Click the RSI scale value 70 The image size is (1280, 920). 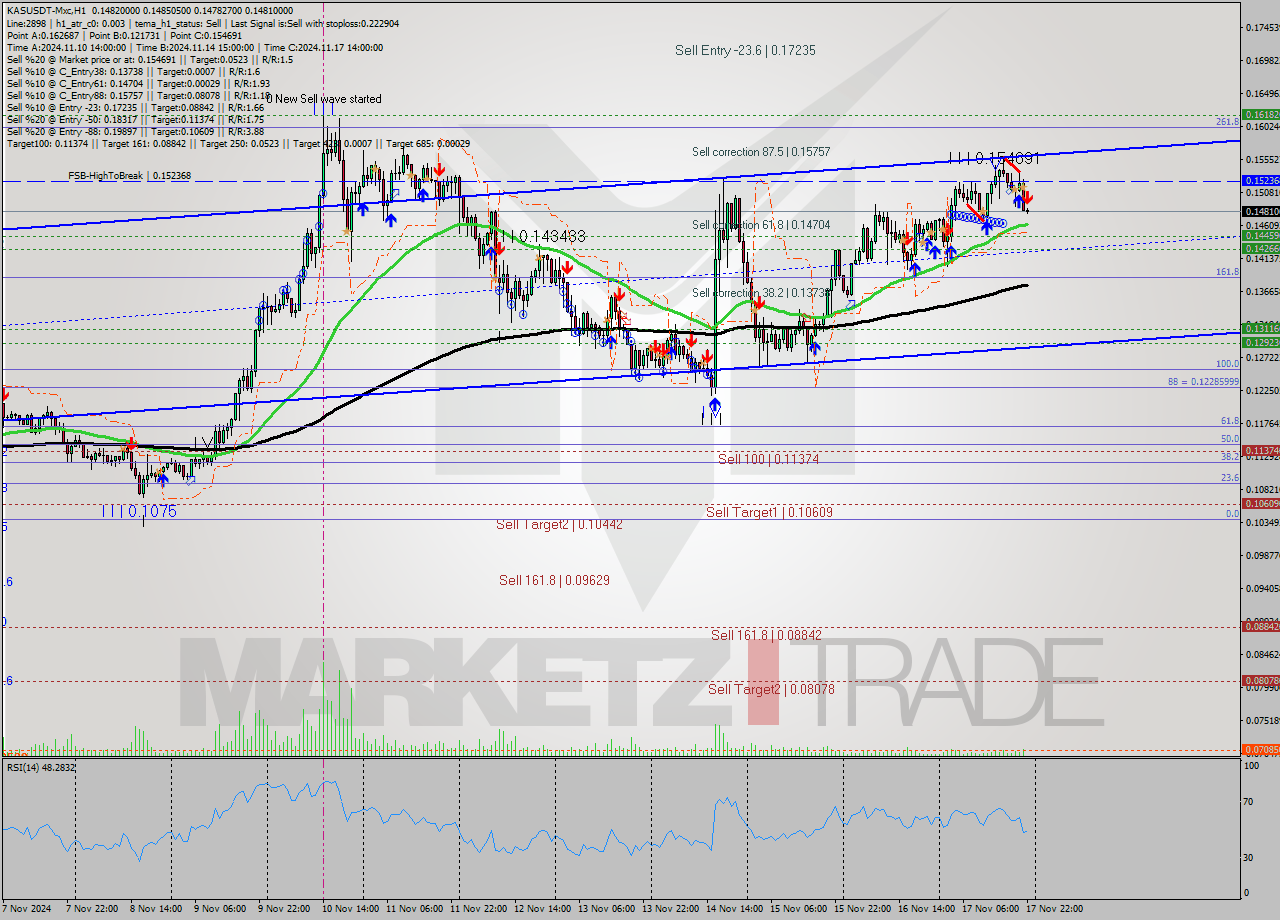pos(1250,801)
